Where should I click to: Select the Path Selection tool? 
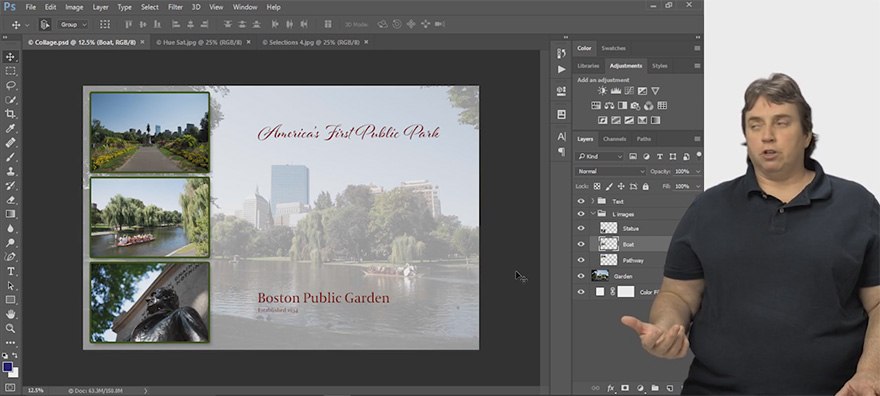[11, 286]
